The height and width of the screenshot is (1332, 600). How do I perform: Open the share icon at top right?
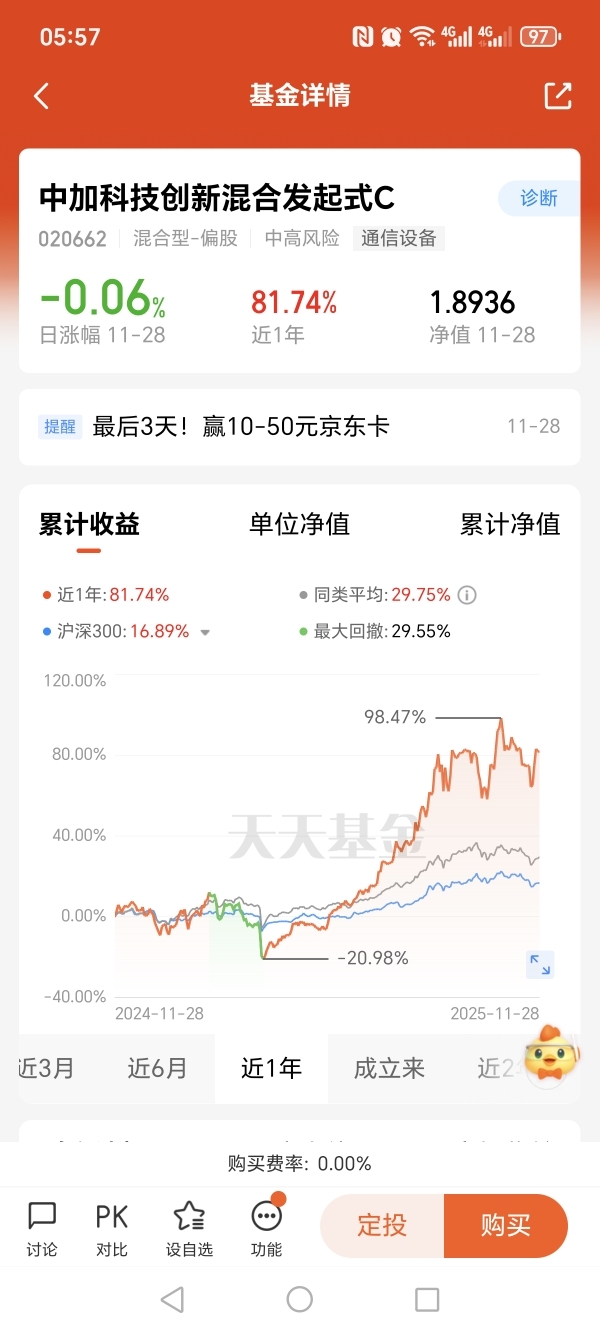[x=557, y=96]
